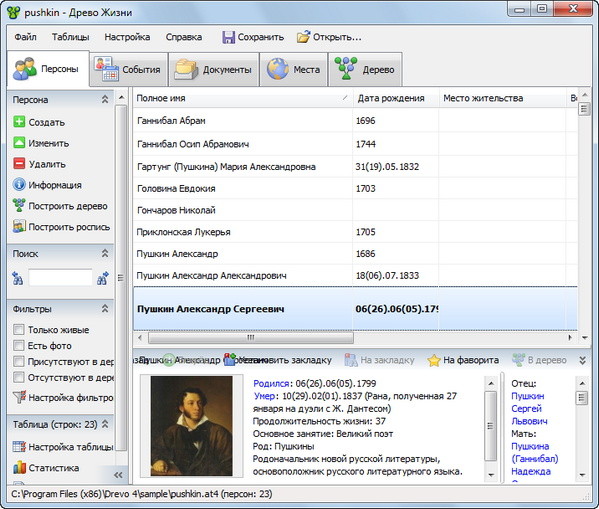Open the father link Пушкин Сергей Львович
The width and height of the screenshot is (599, 509).
point(529,408)
